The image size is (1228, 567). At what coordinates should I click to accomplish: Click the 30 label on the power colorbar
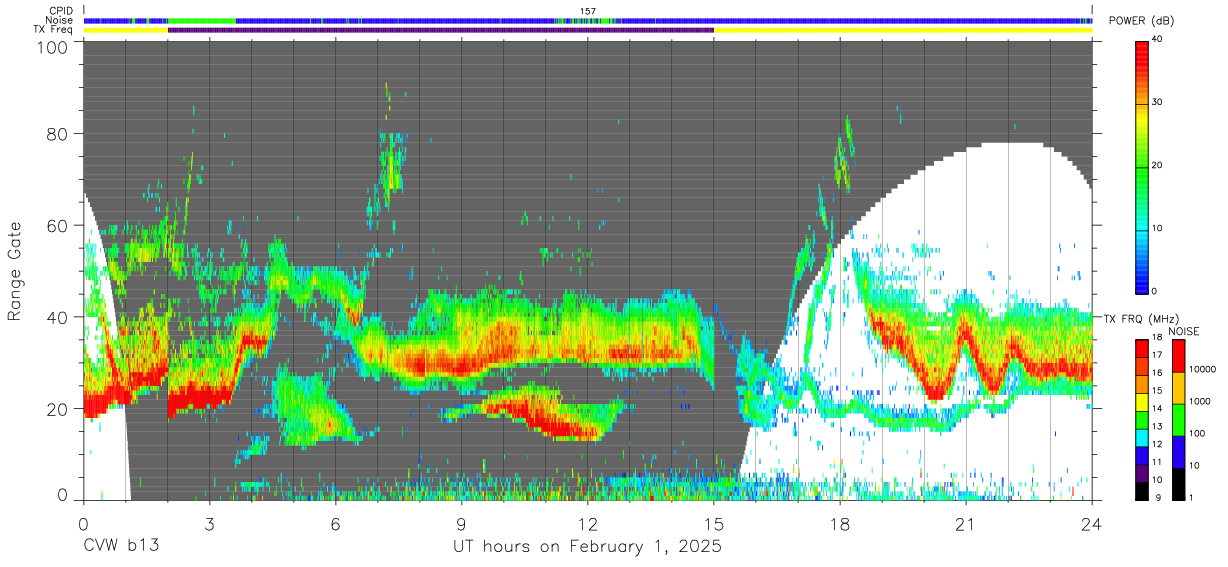pos(1159,102)
